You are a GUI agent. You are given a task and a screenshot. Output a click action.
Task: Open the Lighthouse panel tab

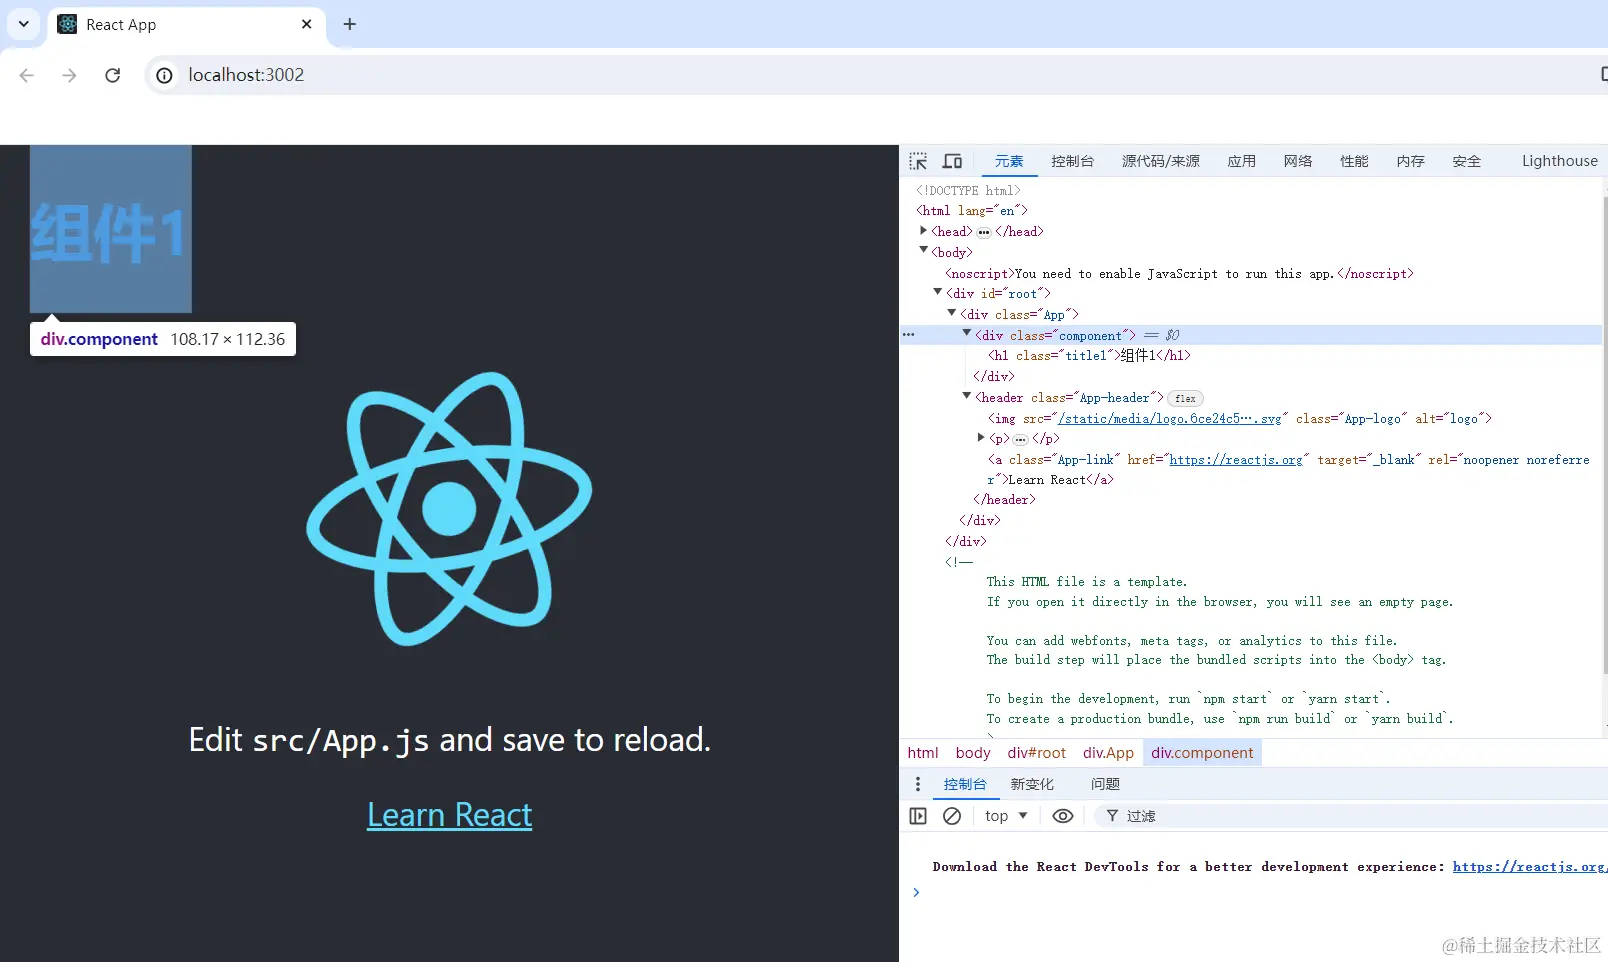click(1559, 161)
